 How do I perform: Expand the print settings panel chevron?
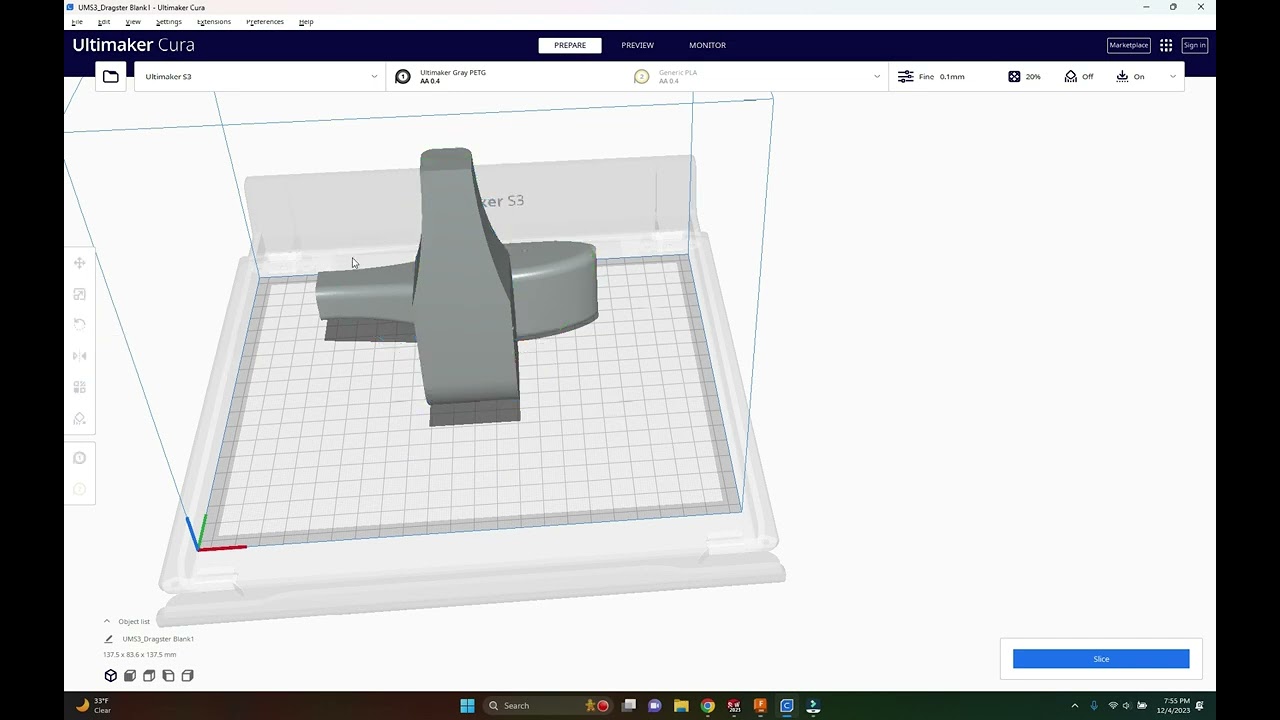point(1173,76)
